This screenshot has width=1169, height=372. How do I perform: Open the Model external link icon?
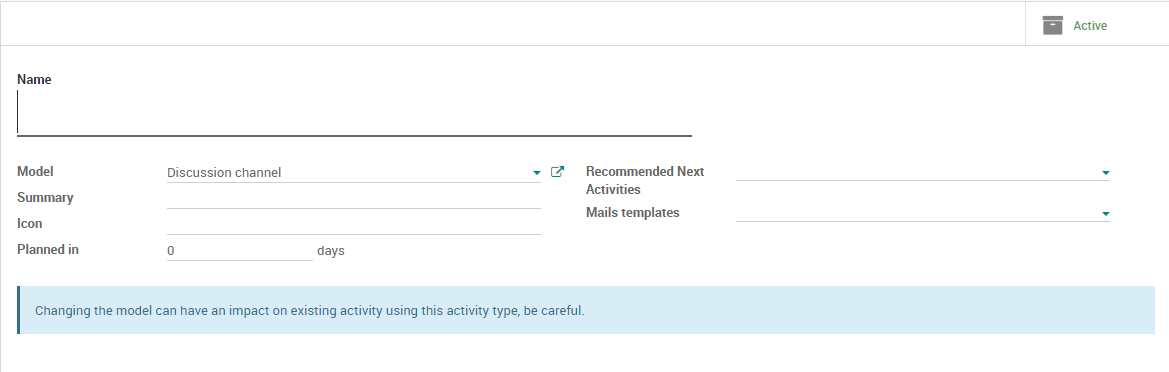tap(557, 172)
